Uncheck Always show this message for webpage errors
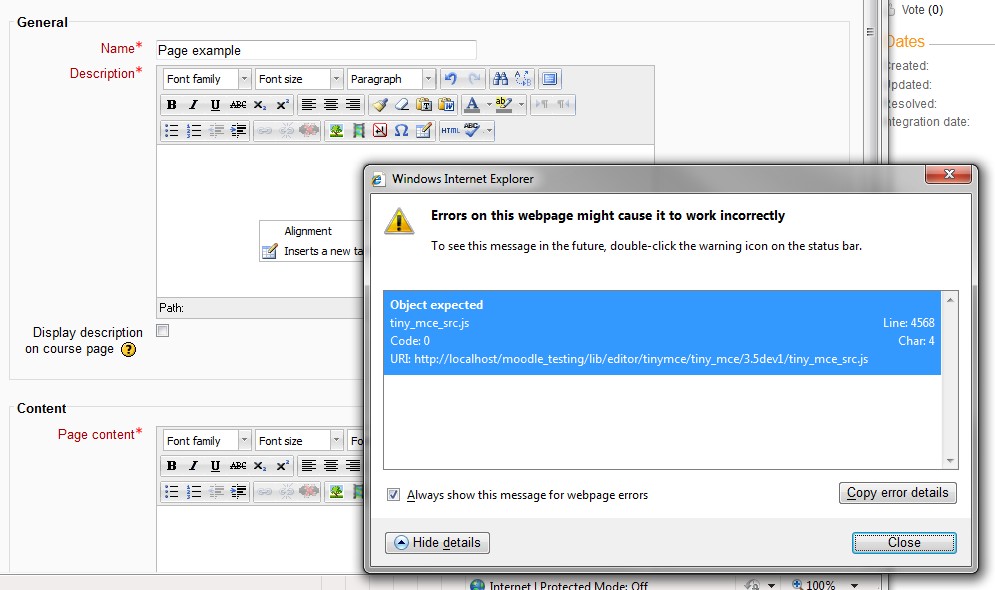The height and width of the screenshot is (590, 995). (x=393, y=495)
